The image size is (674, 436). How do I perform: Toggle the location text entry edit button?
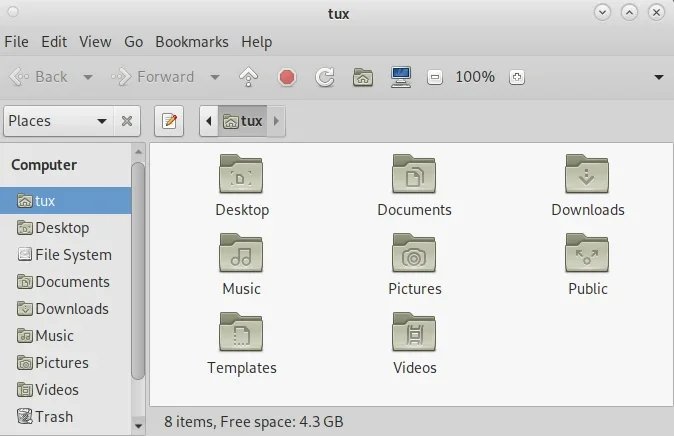pyautogui.click(x=169, y=121)
